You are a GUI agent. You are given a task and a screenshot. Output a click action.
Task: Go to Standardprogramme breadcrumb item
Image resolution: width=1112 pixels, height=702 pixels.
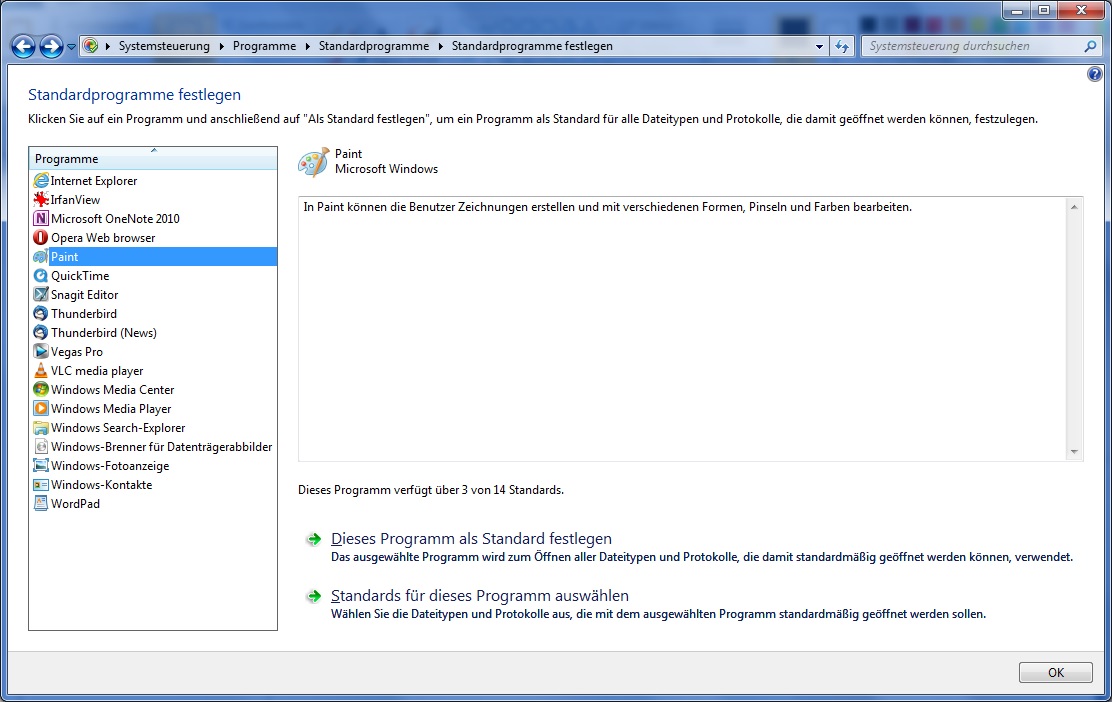[x=373, y=46]
